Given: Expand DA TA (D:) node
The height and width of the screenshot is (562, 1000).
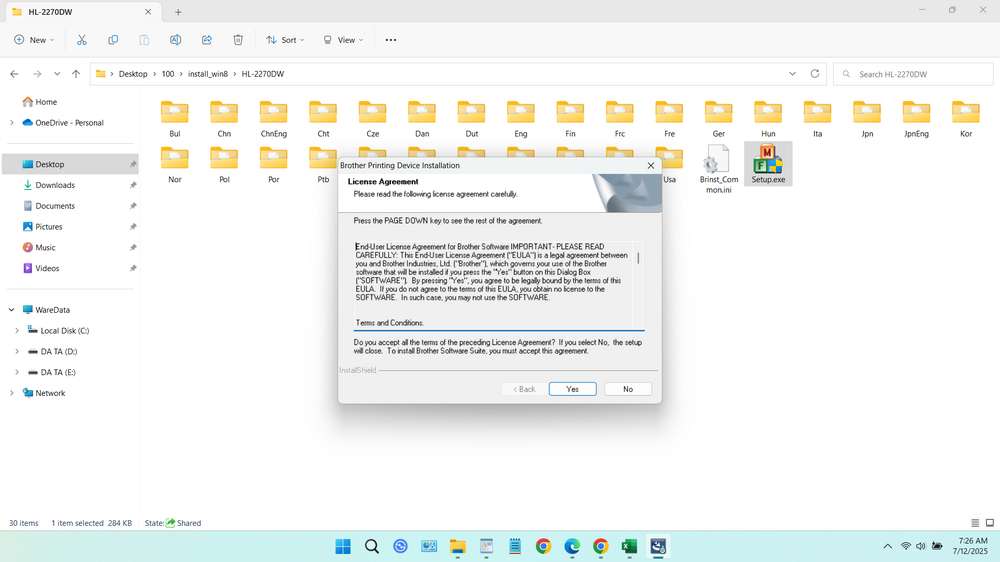Looking at the screenshot, I should coord(17,351).
